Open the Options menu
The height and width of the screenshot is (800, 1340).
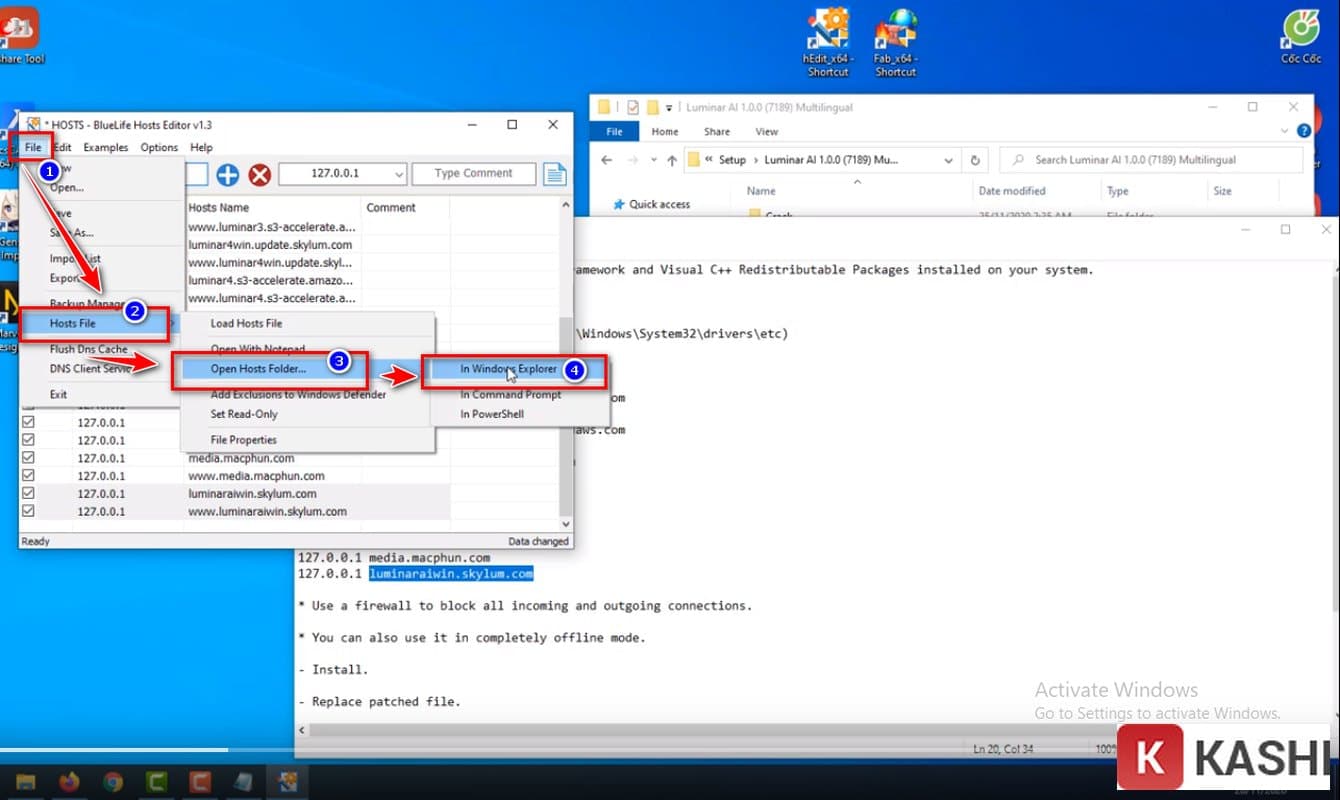pyautogui.click(x=159, y=147)
